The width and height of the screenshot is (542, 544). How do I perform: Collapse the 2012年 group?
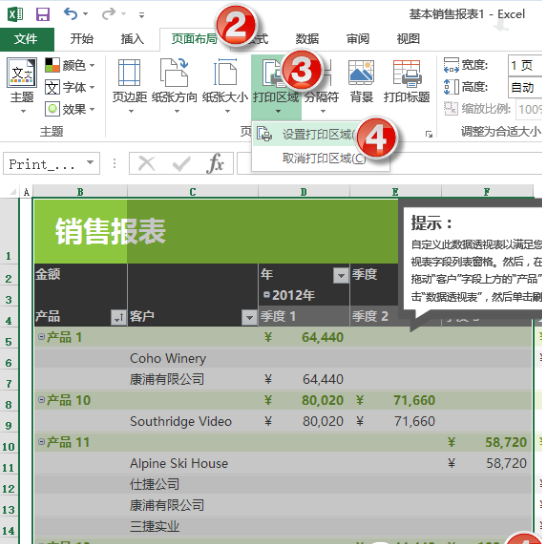click(x=266, y=295)
